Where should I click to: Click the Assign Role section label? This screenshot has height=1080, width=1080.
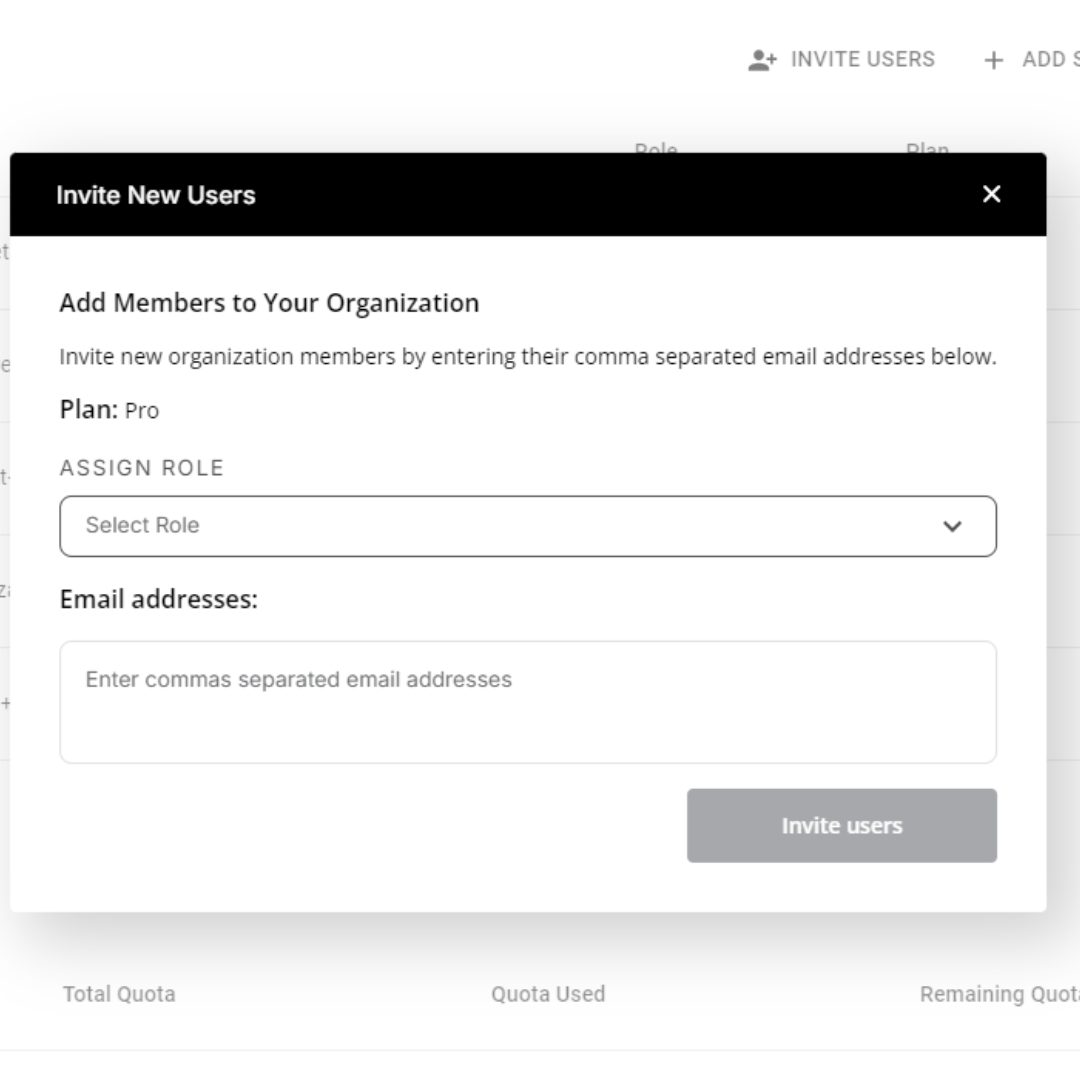141,467
